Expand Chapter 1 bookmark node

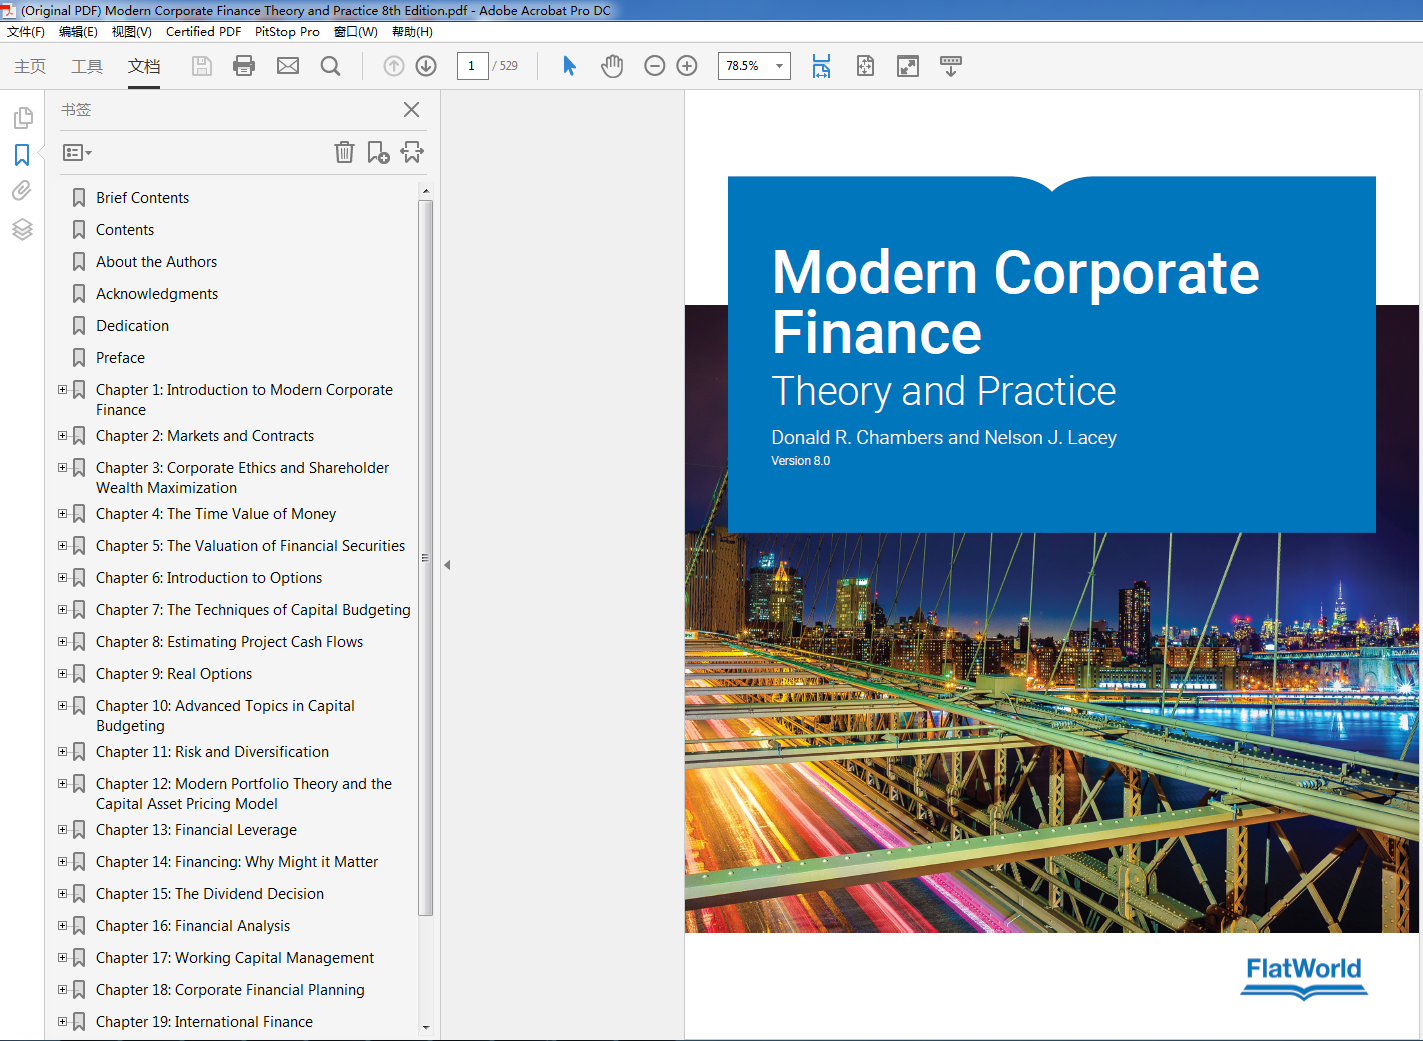click(x=62, y=389)
